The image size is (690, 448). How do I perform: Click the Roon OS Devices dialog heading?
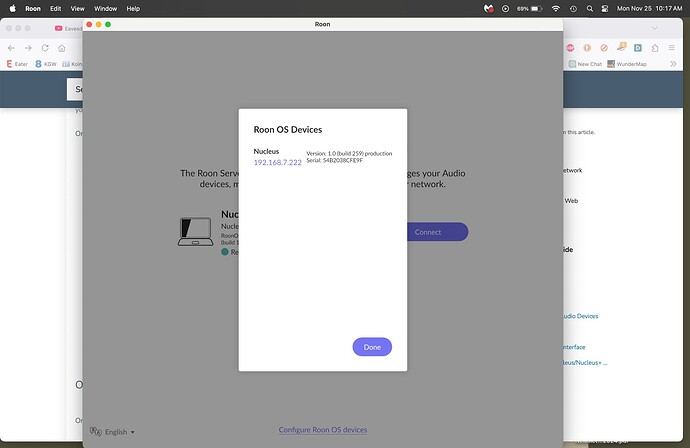(288, 129)
